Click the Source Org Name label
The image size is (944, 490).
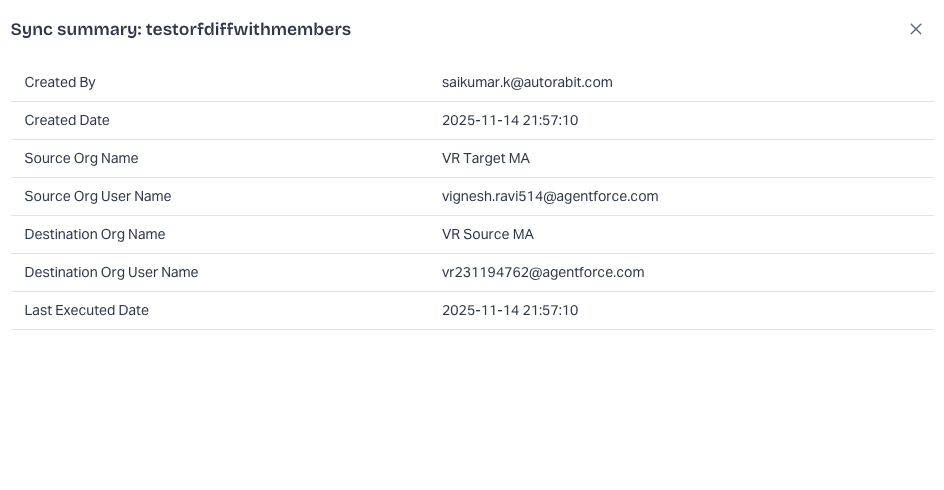click(81, 158)
